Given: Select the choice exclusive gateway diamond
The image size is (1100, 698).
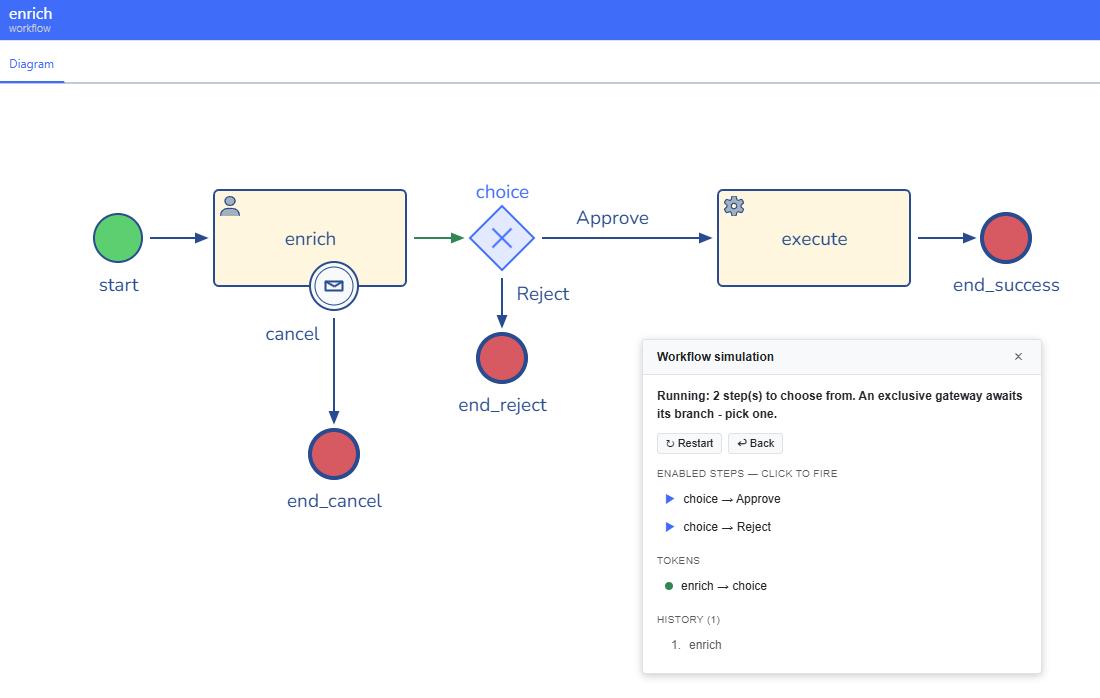Looking at the screenshot, I should [x=502, y=238].
